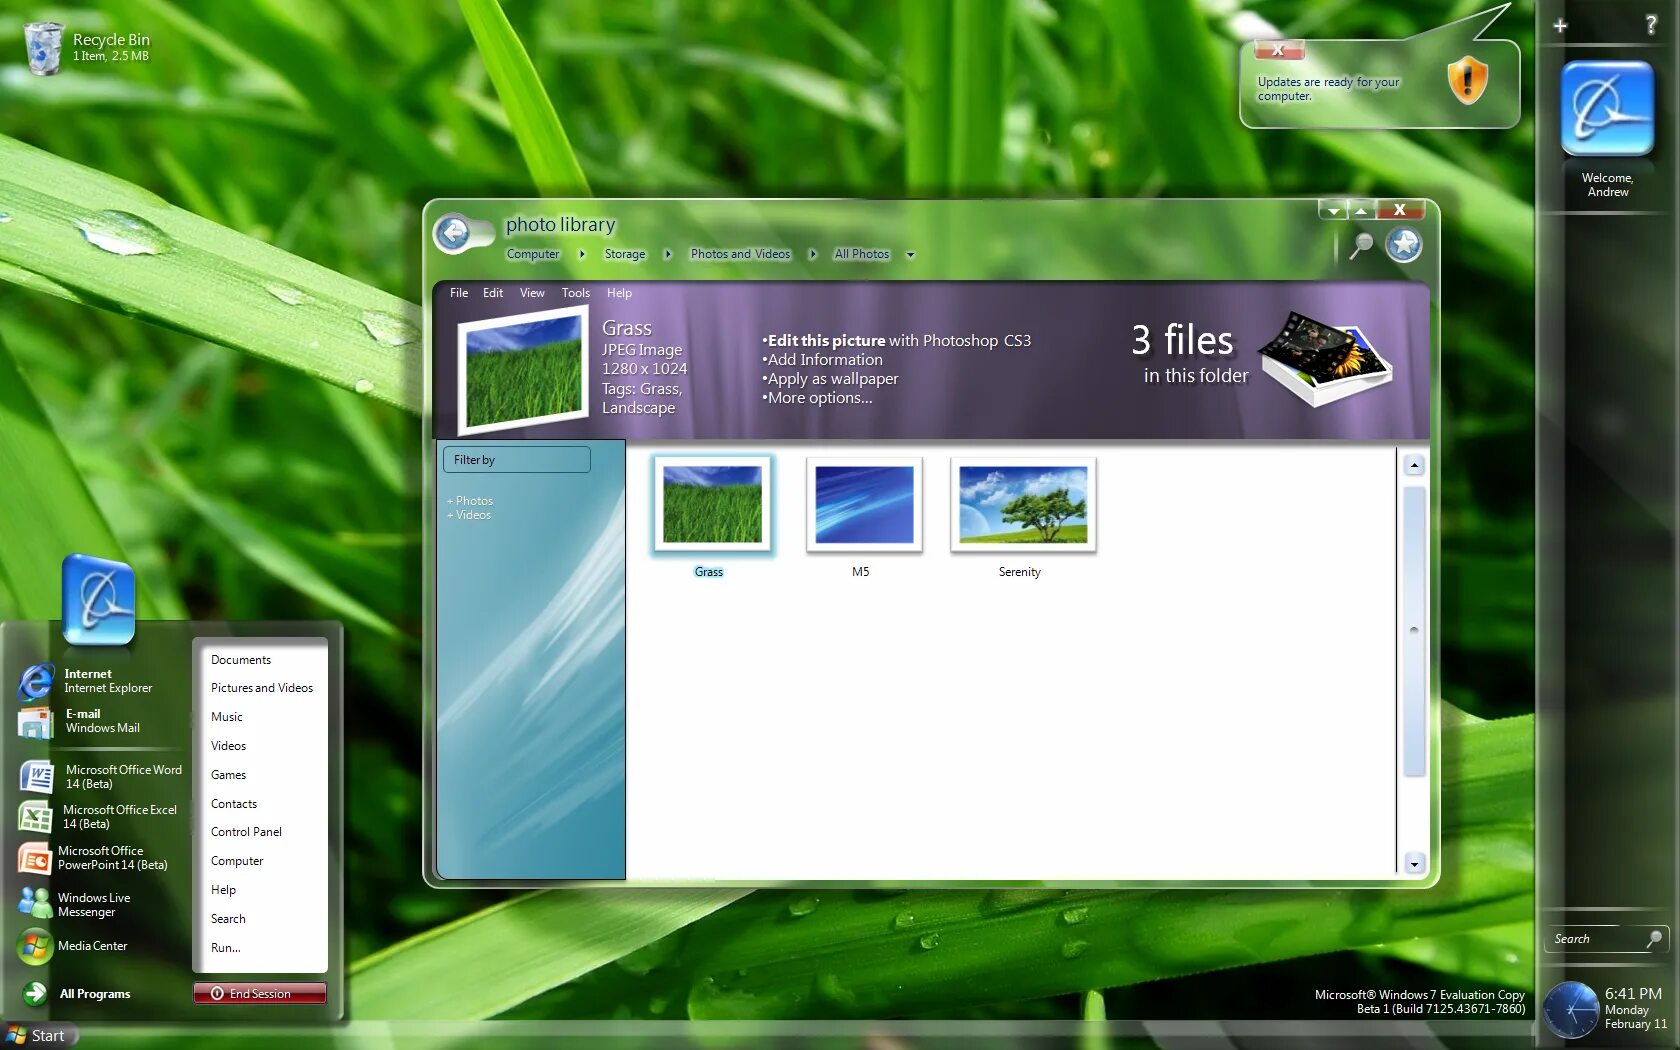1680x1050 pixels.
Task: Launch Media Center icon
Action: pos(35,946)
